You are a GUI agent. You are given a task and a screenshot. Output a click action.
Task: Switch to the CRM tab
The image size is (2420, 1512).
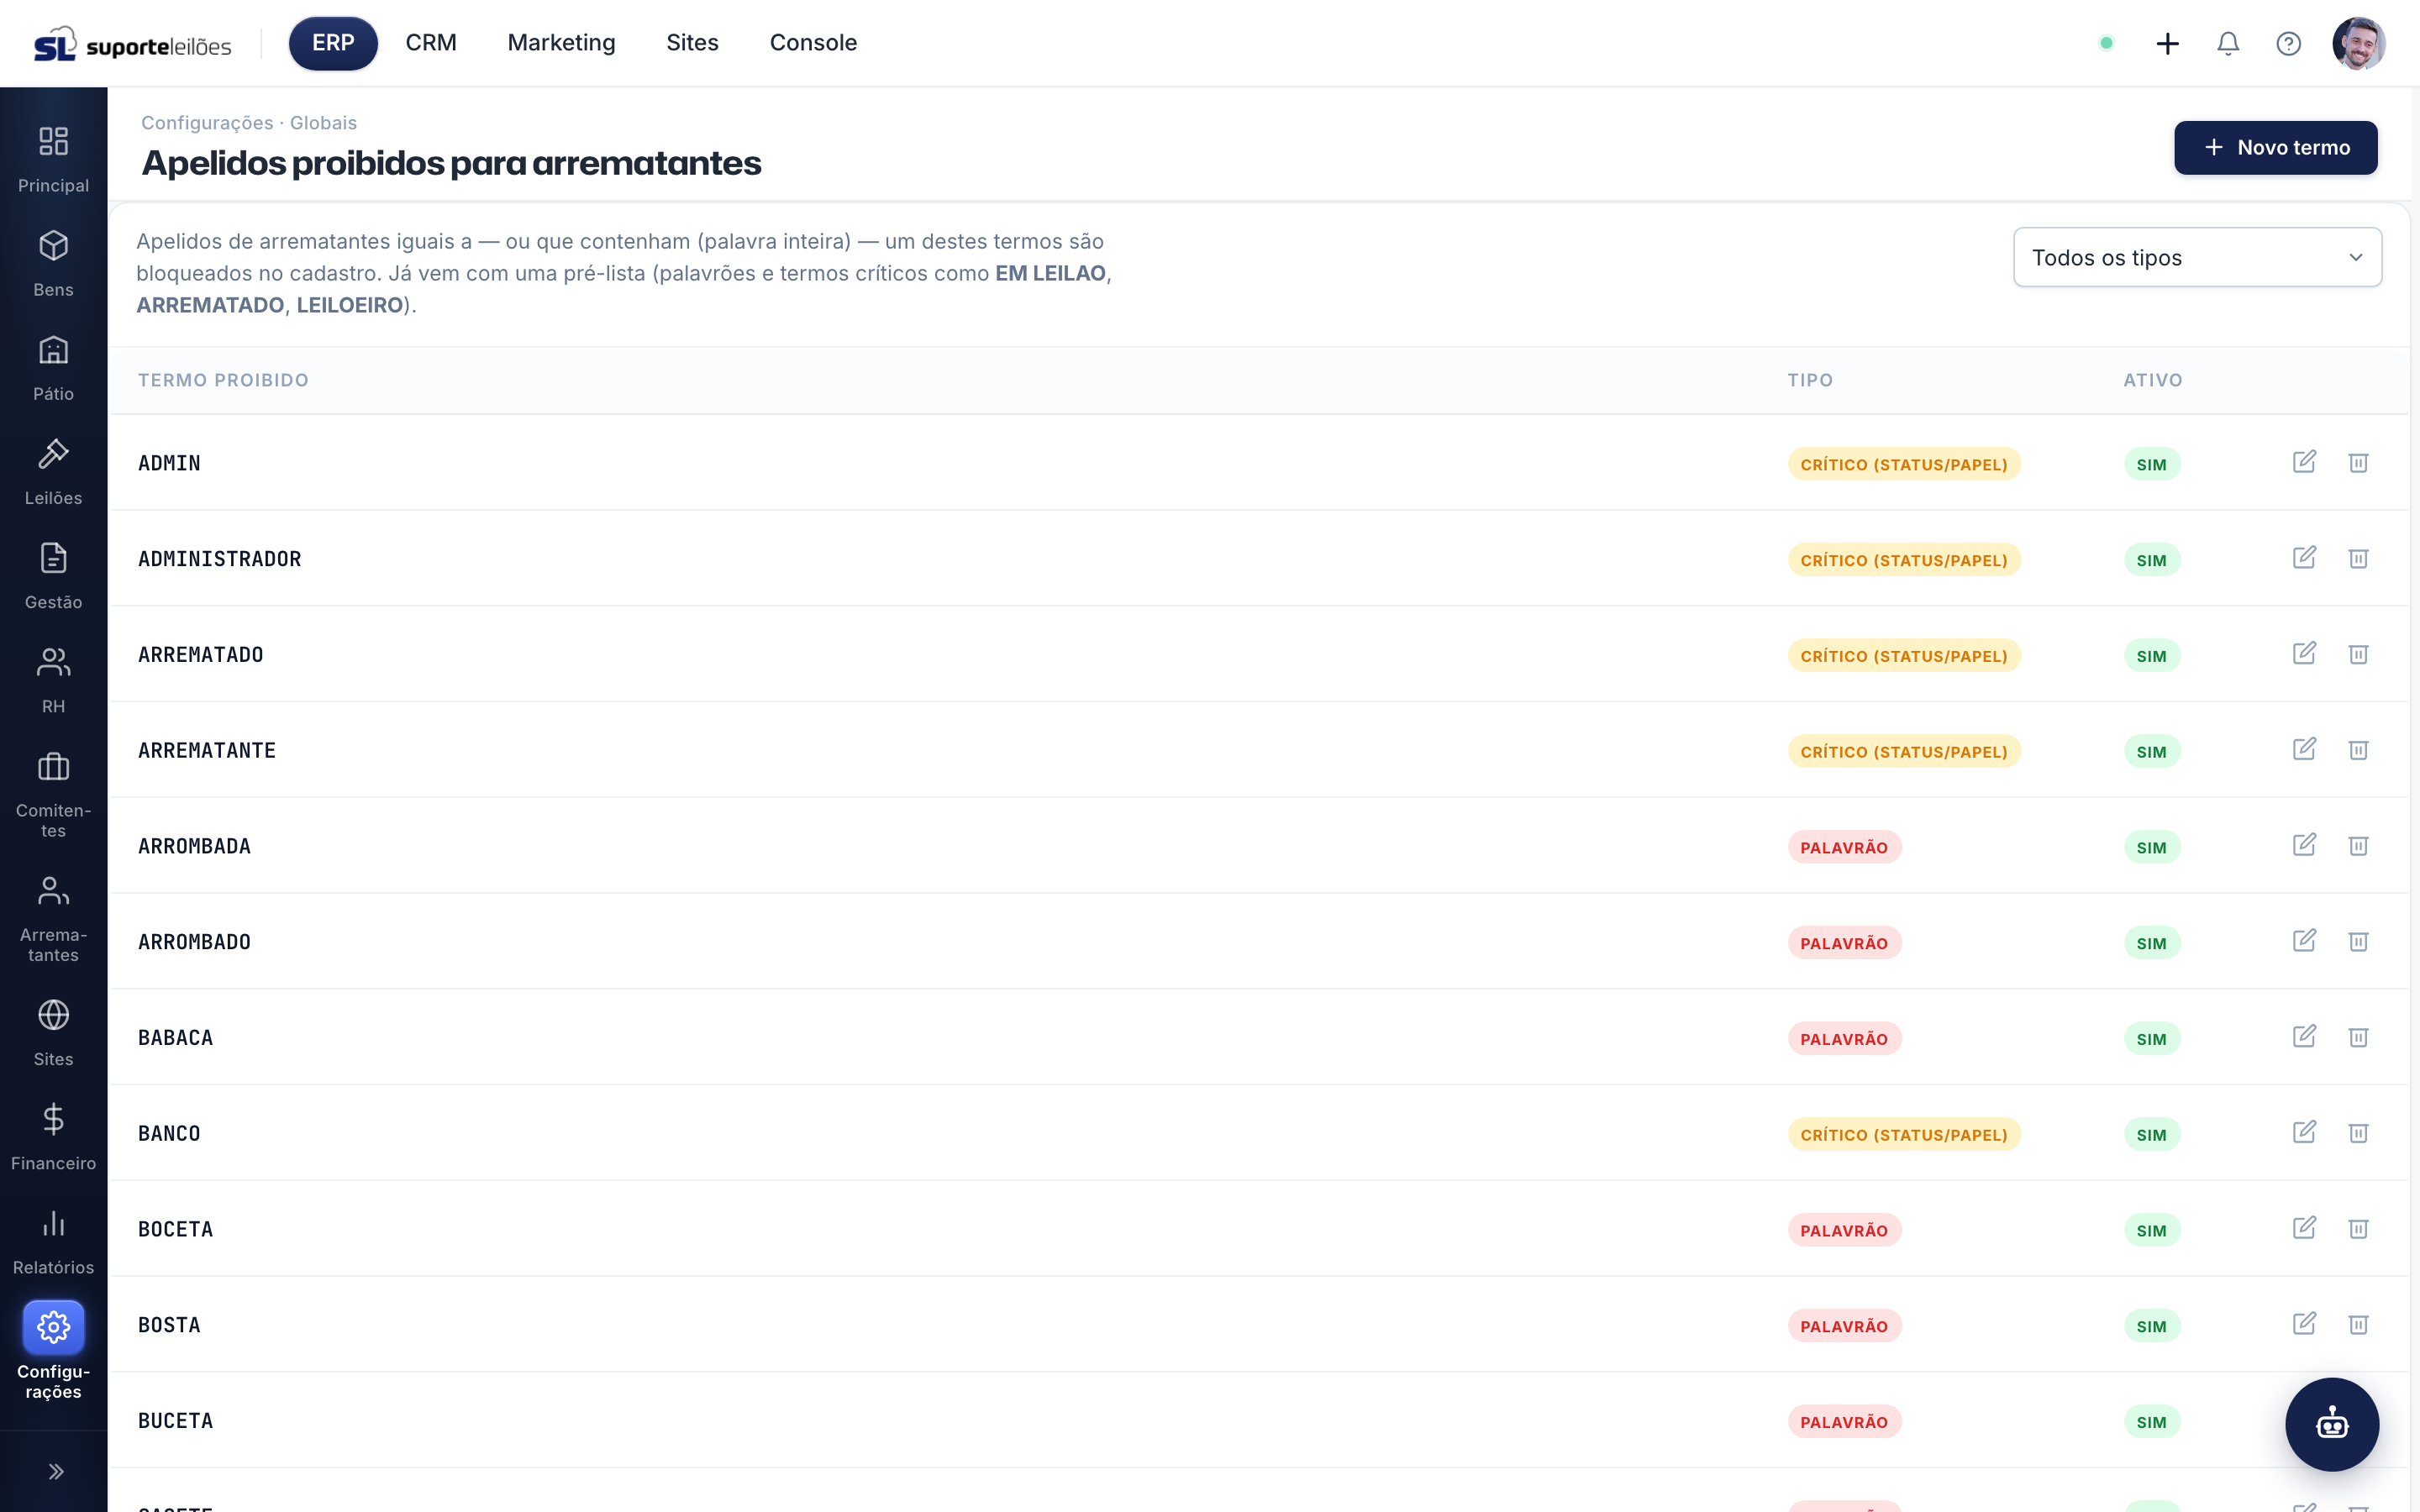(431, 43)
